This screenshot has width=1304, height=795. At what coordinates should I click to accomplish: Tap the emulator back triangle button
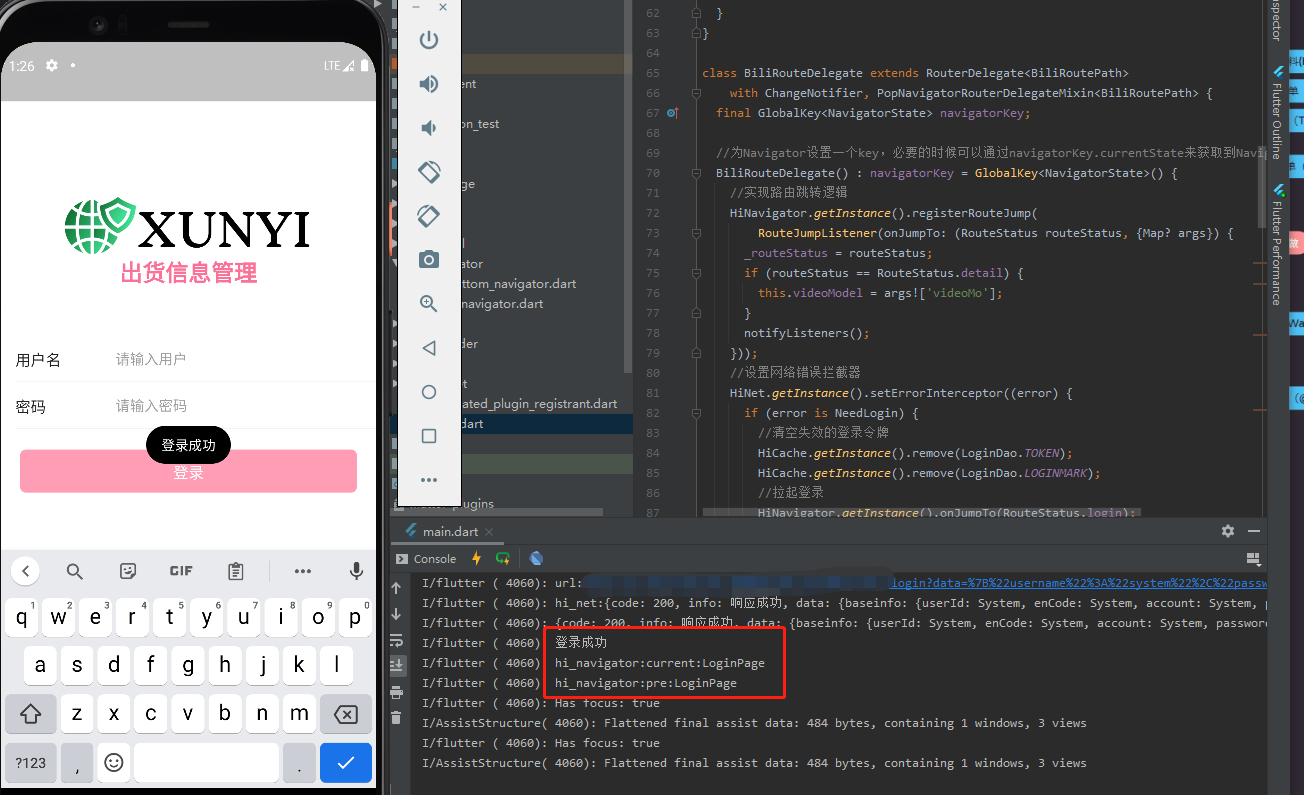click(x=429, y=348)
